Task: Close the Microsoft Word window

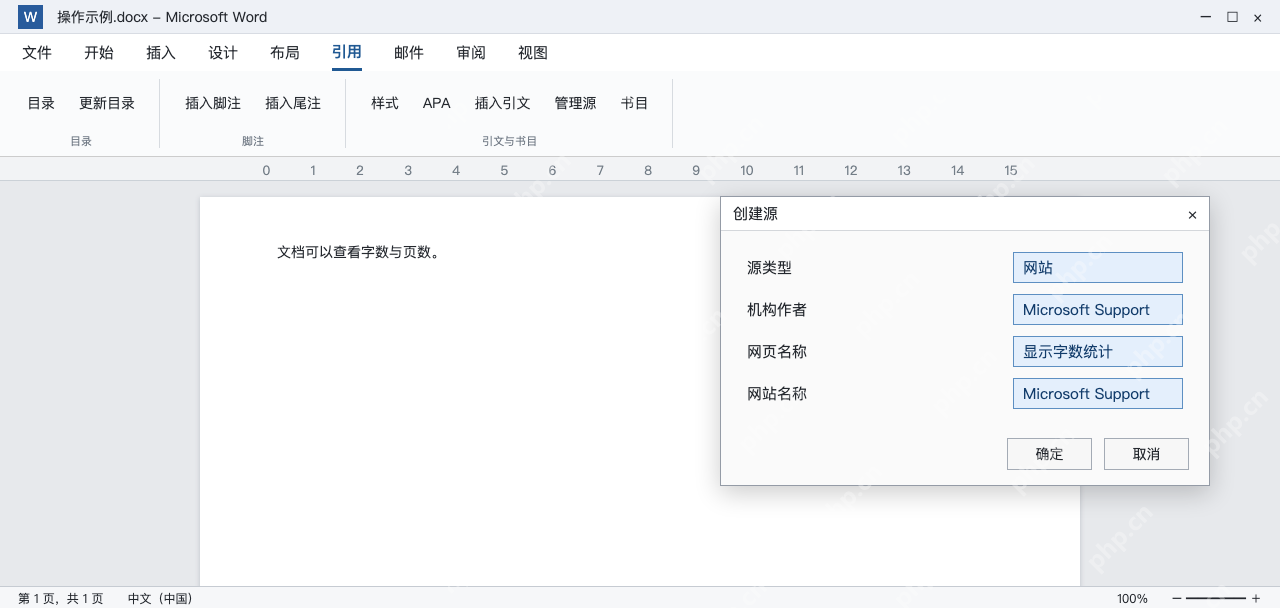Action: tap(1258, 17)
